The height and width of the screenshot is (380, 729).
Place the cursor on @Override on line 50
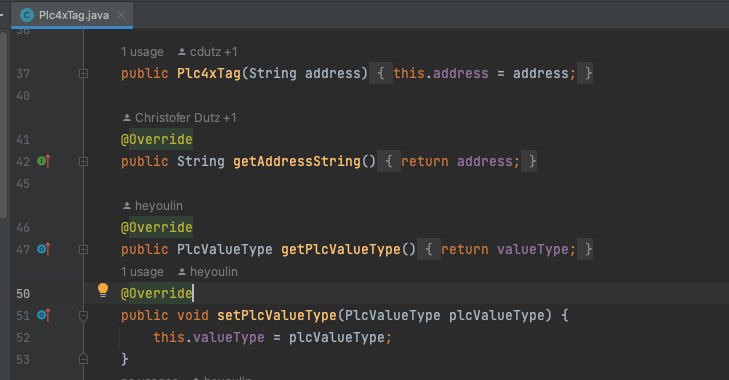tap(157, 293)
